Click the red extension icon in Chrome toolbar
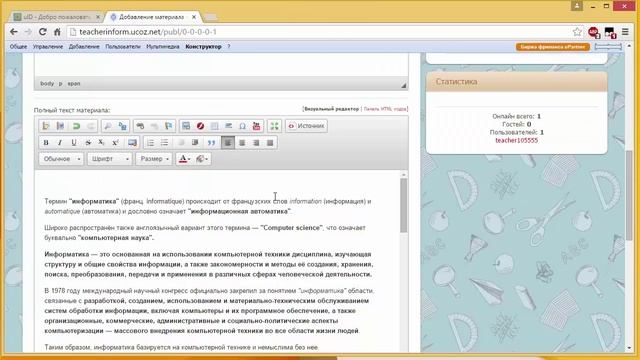640x360 pixels. tap(593, 32)
